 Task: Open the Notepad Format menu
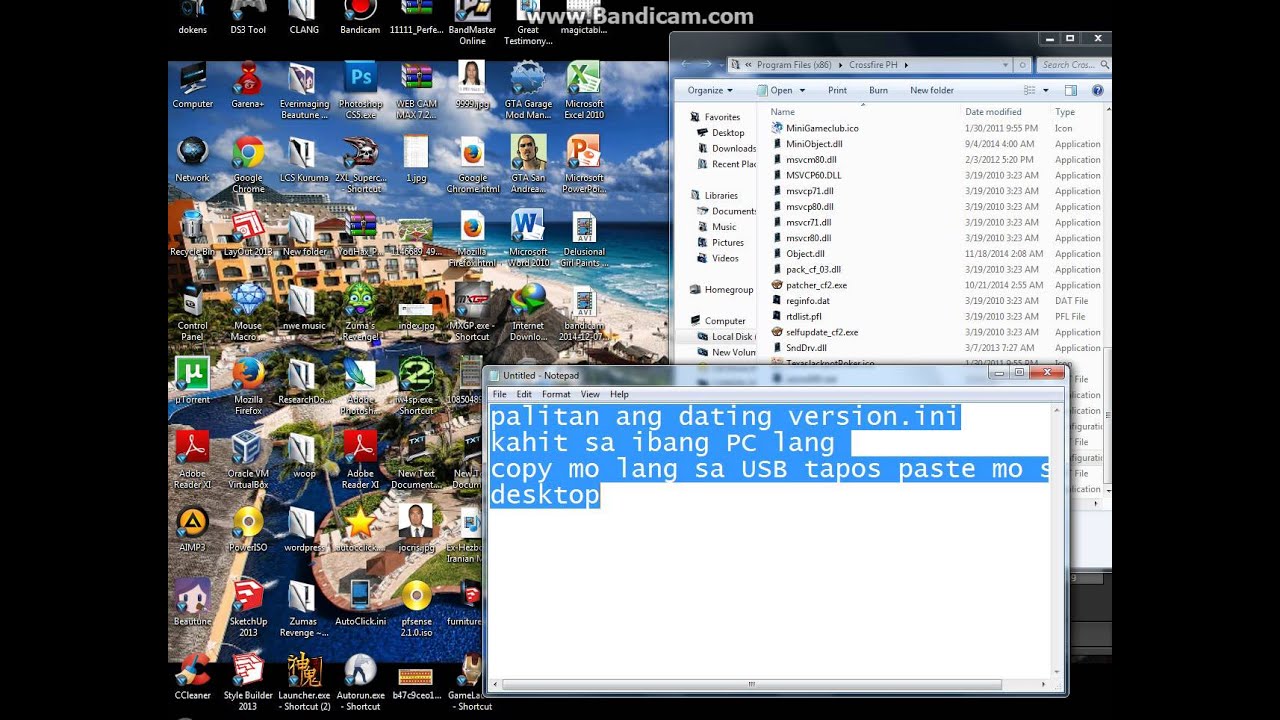click(556, 394)
